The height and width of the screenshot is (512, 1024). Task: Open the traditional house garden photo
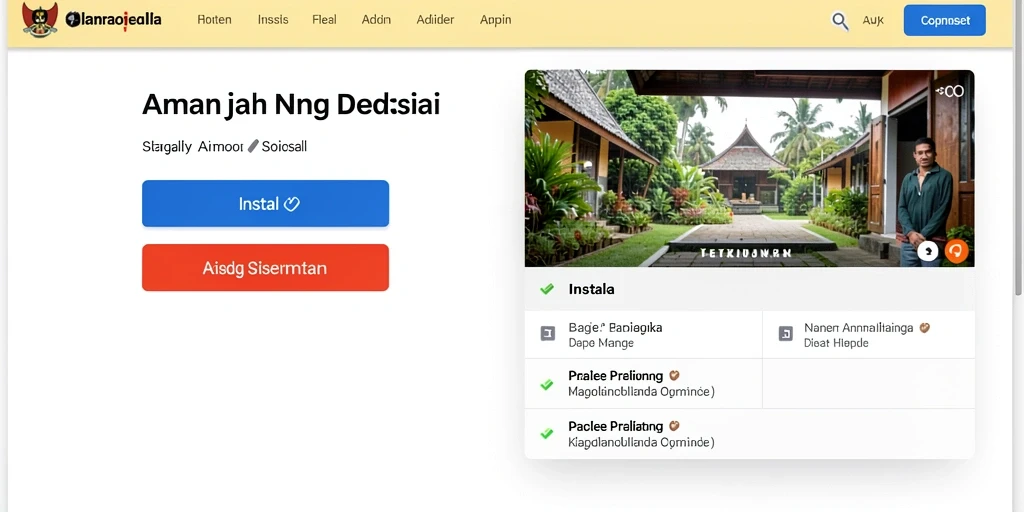[749, 168]
